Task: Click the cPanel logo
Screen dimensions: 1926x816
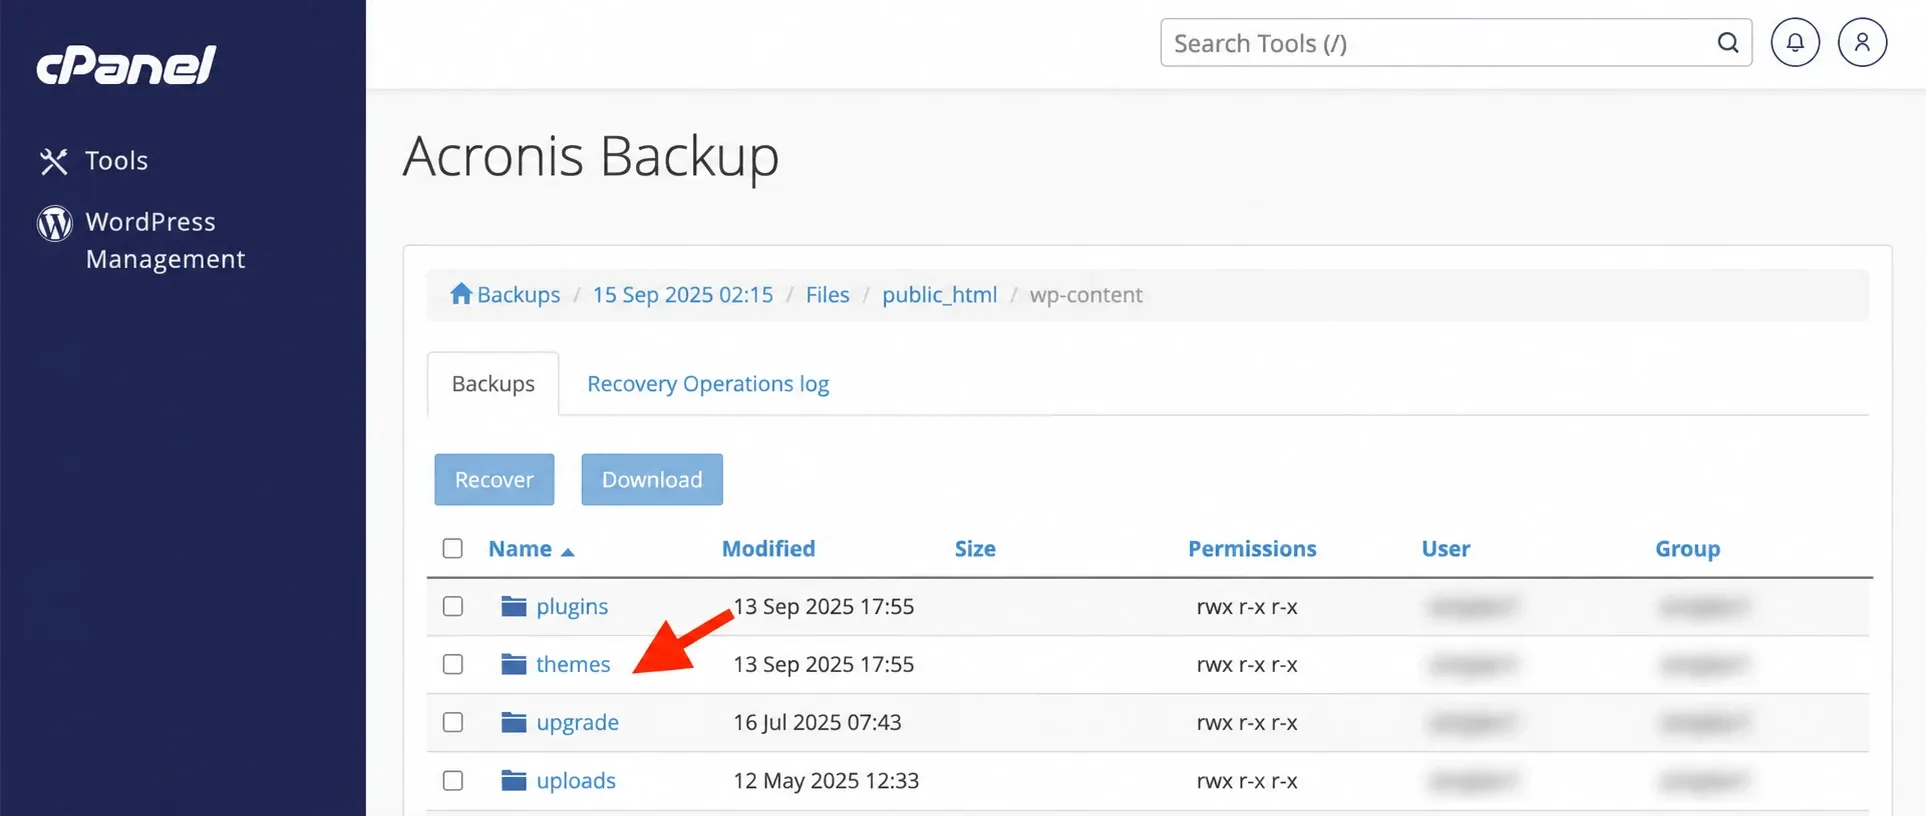Action: [126, 65]
